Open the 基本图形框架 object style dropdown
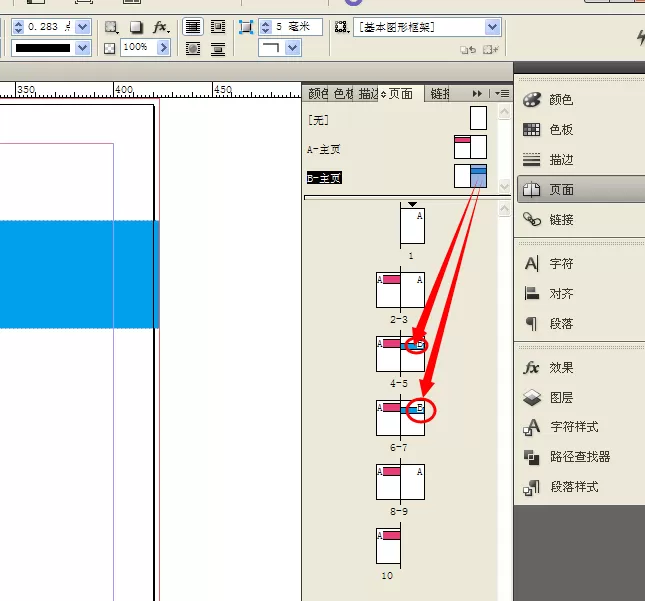Image resolution: width=645 pixels, height=601 pixels. [x=492, y=27]
